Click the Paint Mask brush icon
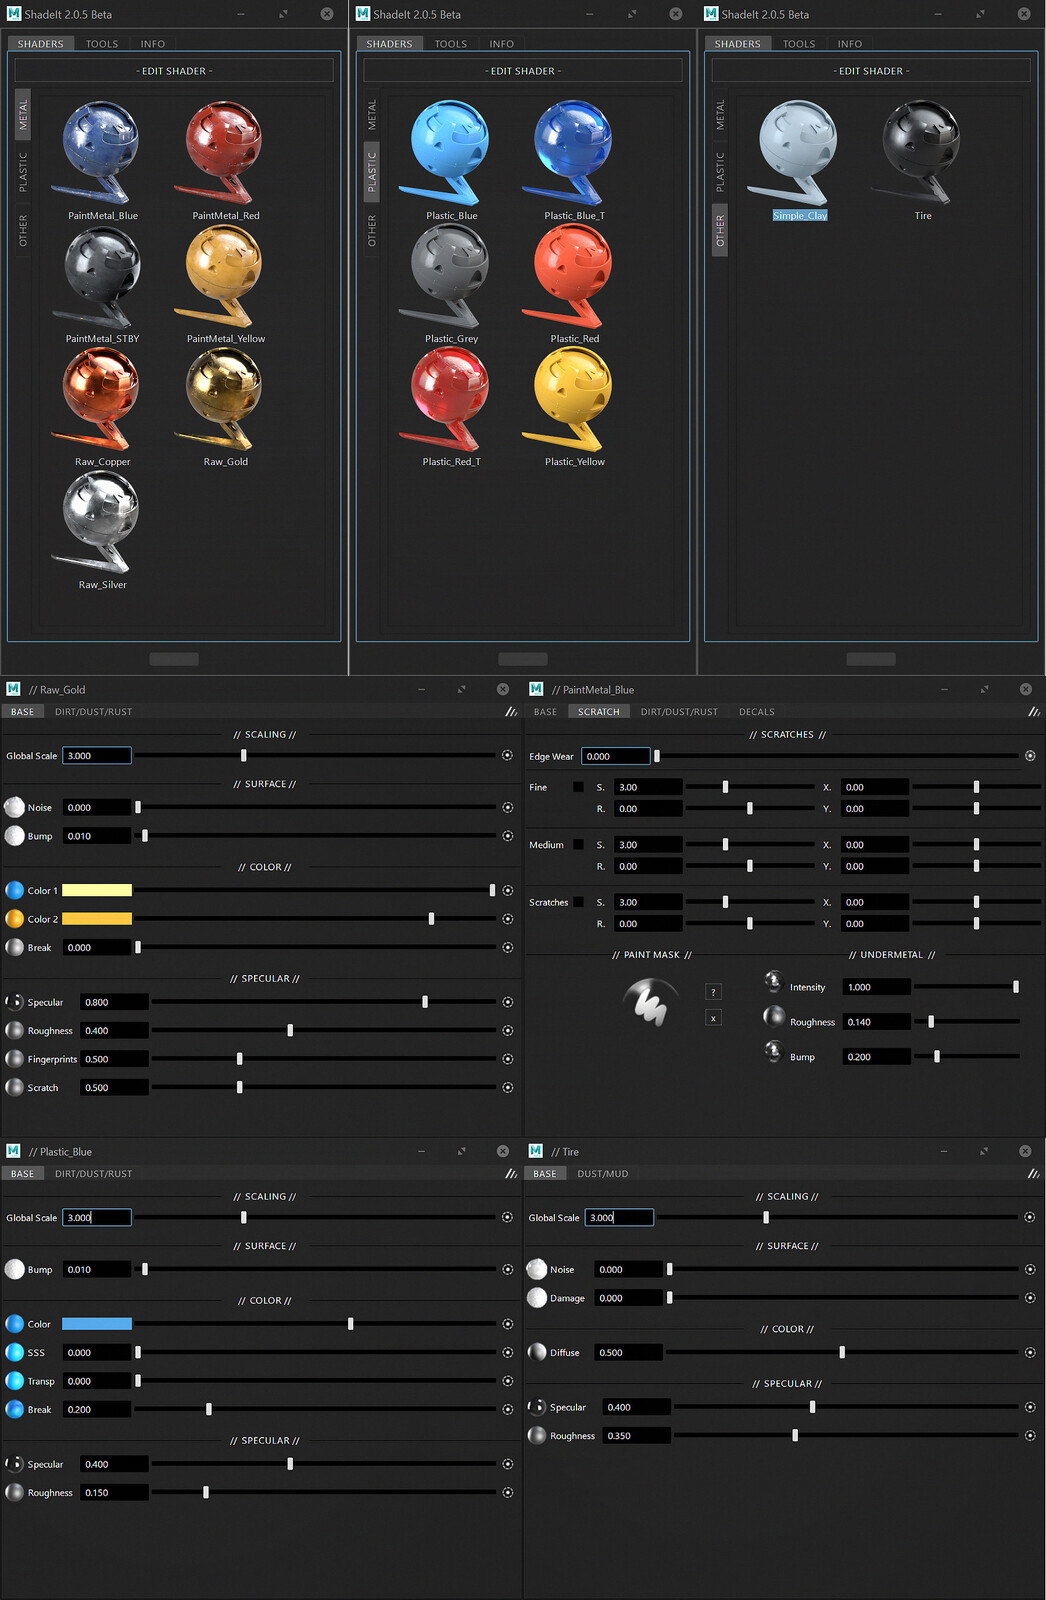This screenshot has width=1046, height=1600. (650, 1004)
